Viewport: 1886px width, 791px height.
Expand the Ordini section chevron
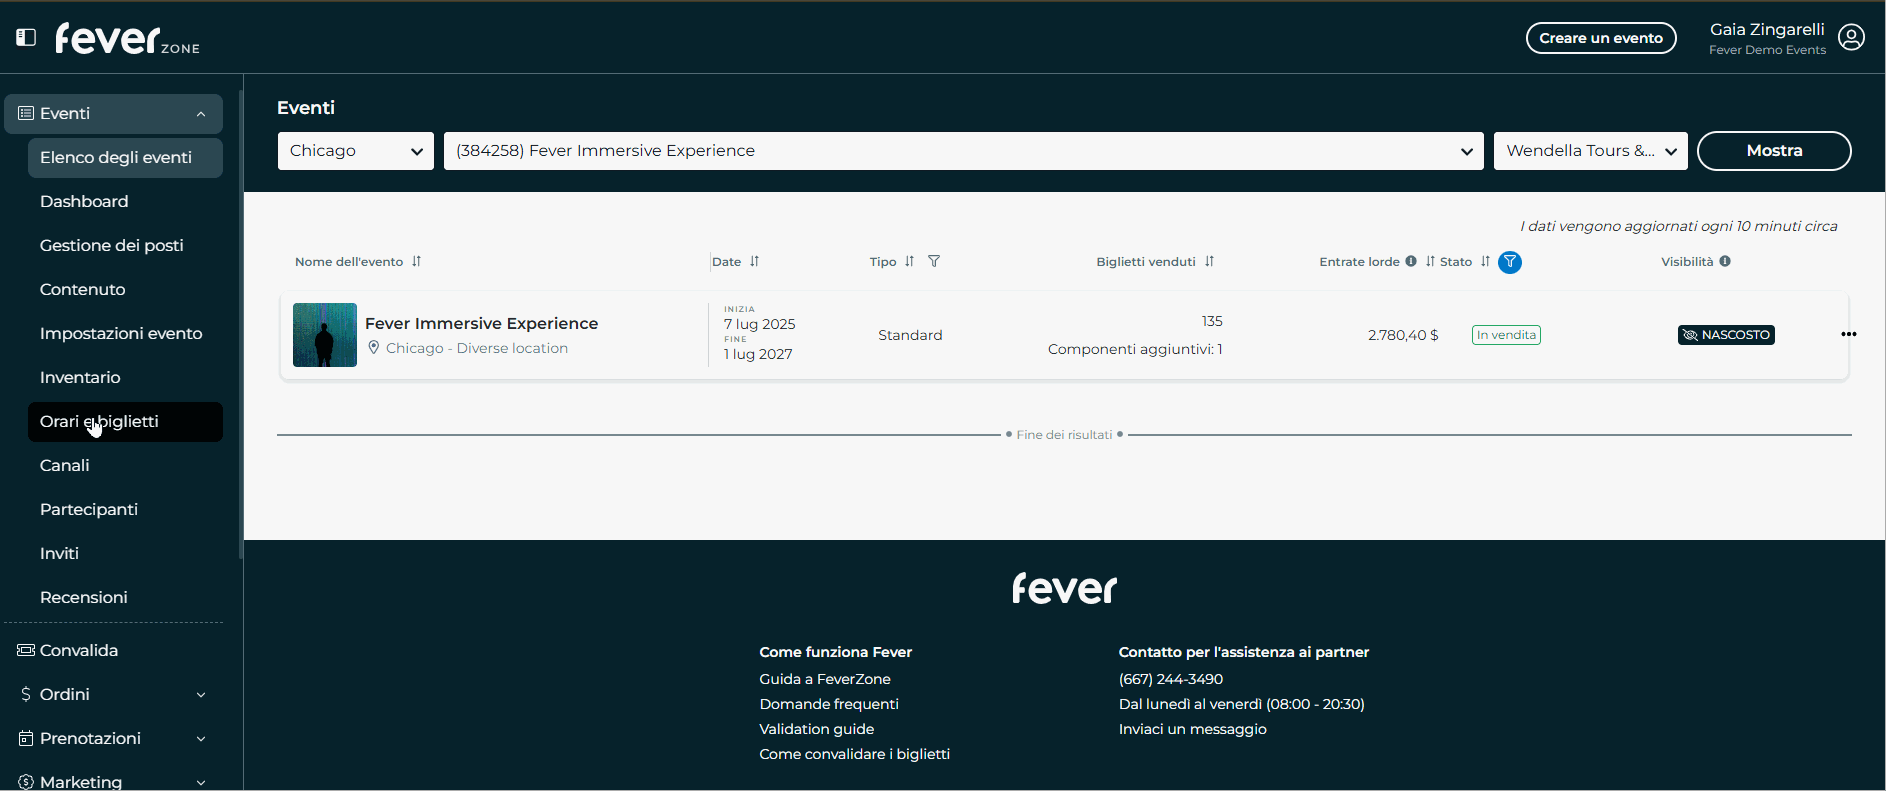[x=201, y=695]
